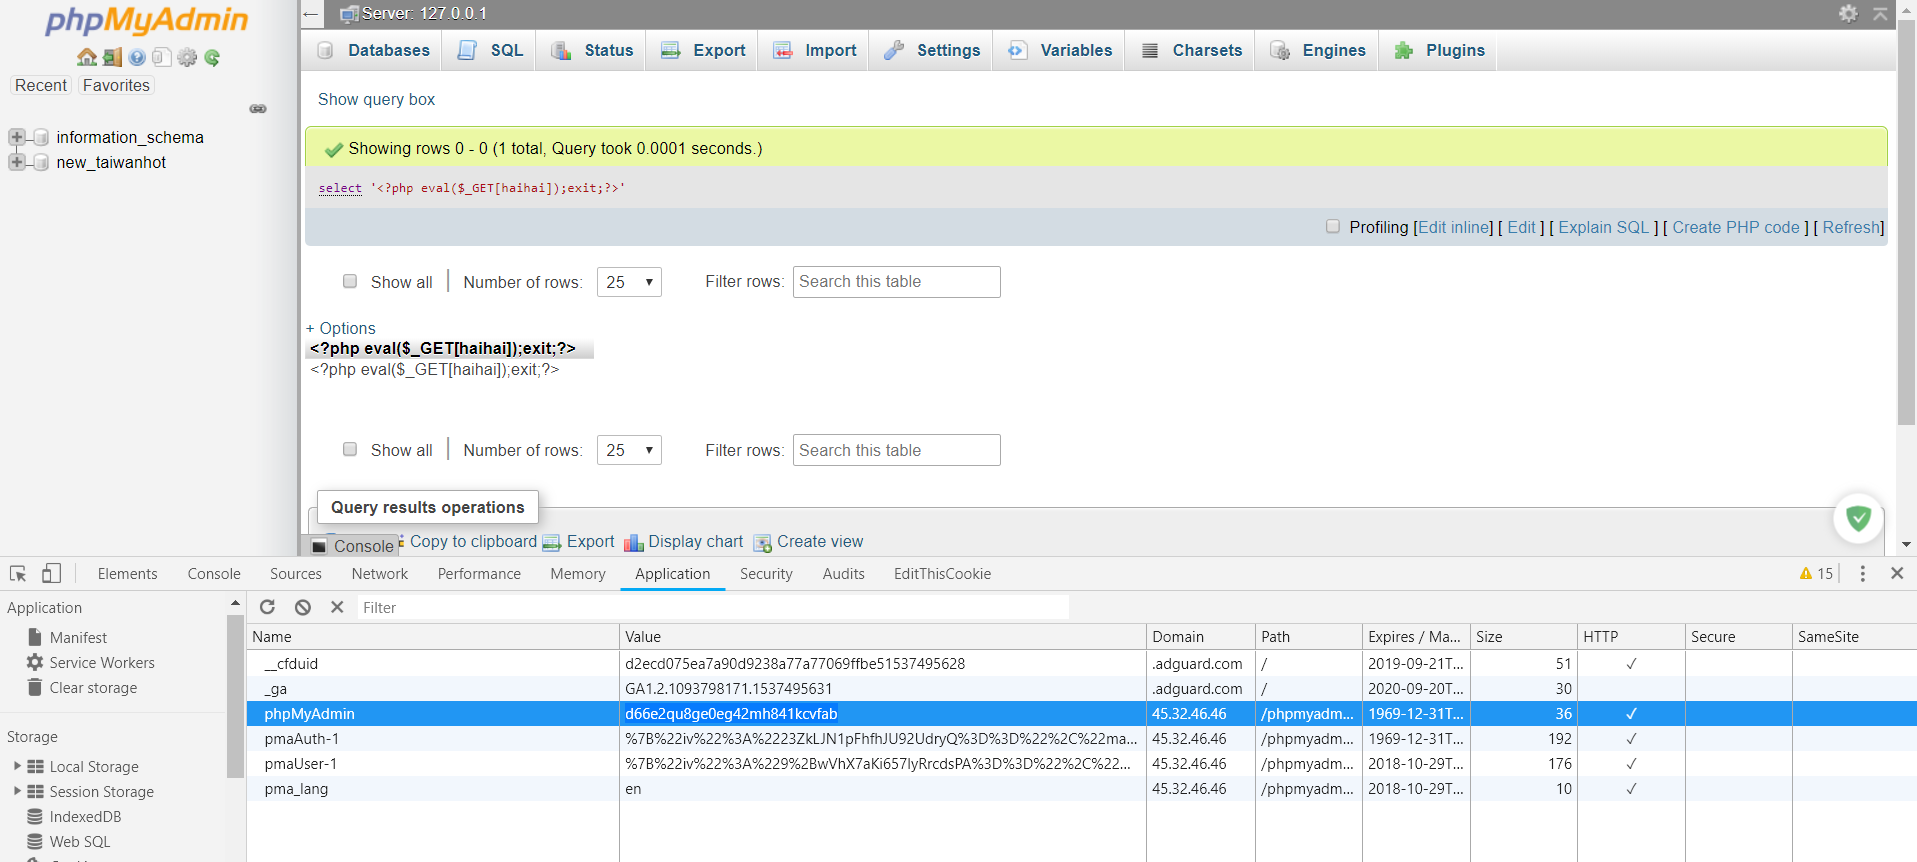The height and width of the screenshot is (862, 1917).
Task: Refresh the cookies table in DevTools
Action: click(x=267, y=607)
